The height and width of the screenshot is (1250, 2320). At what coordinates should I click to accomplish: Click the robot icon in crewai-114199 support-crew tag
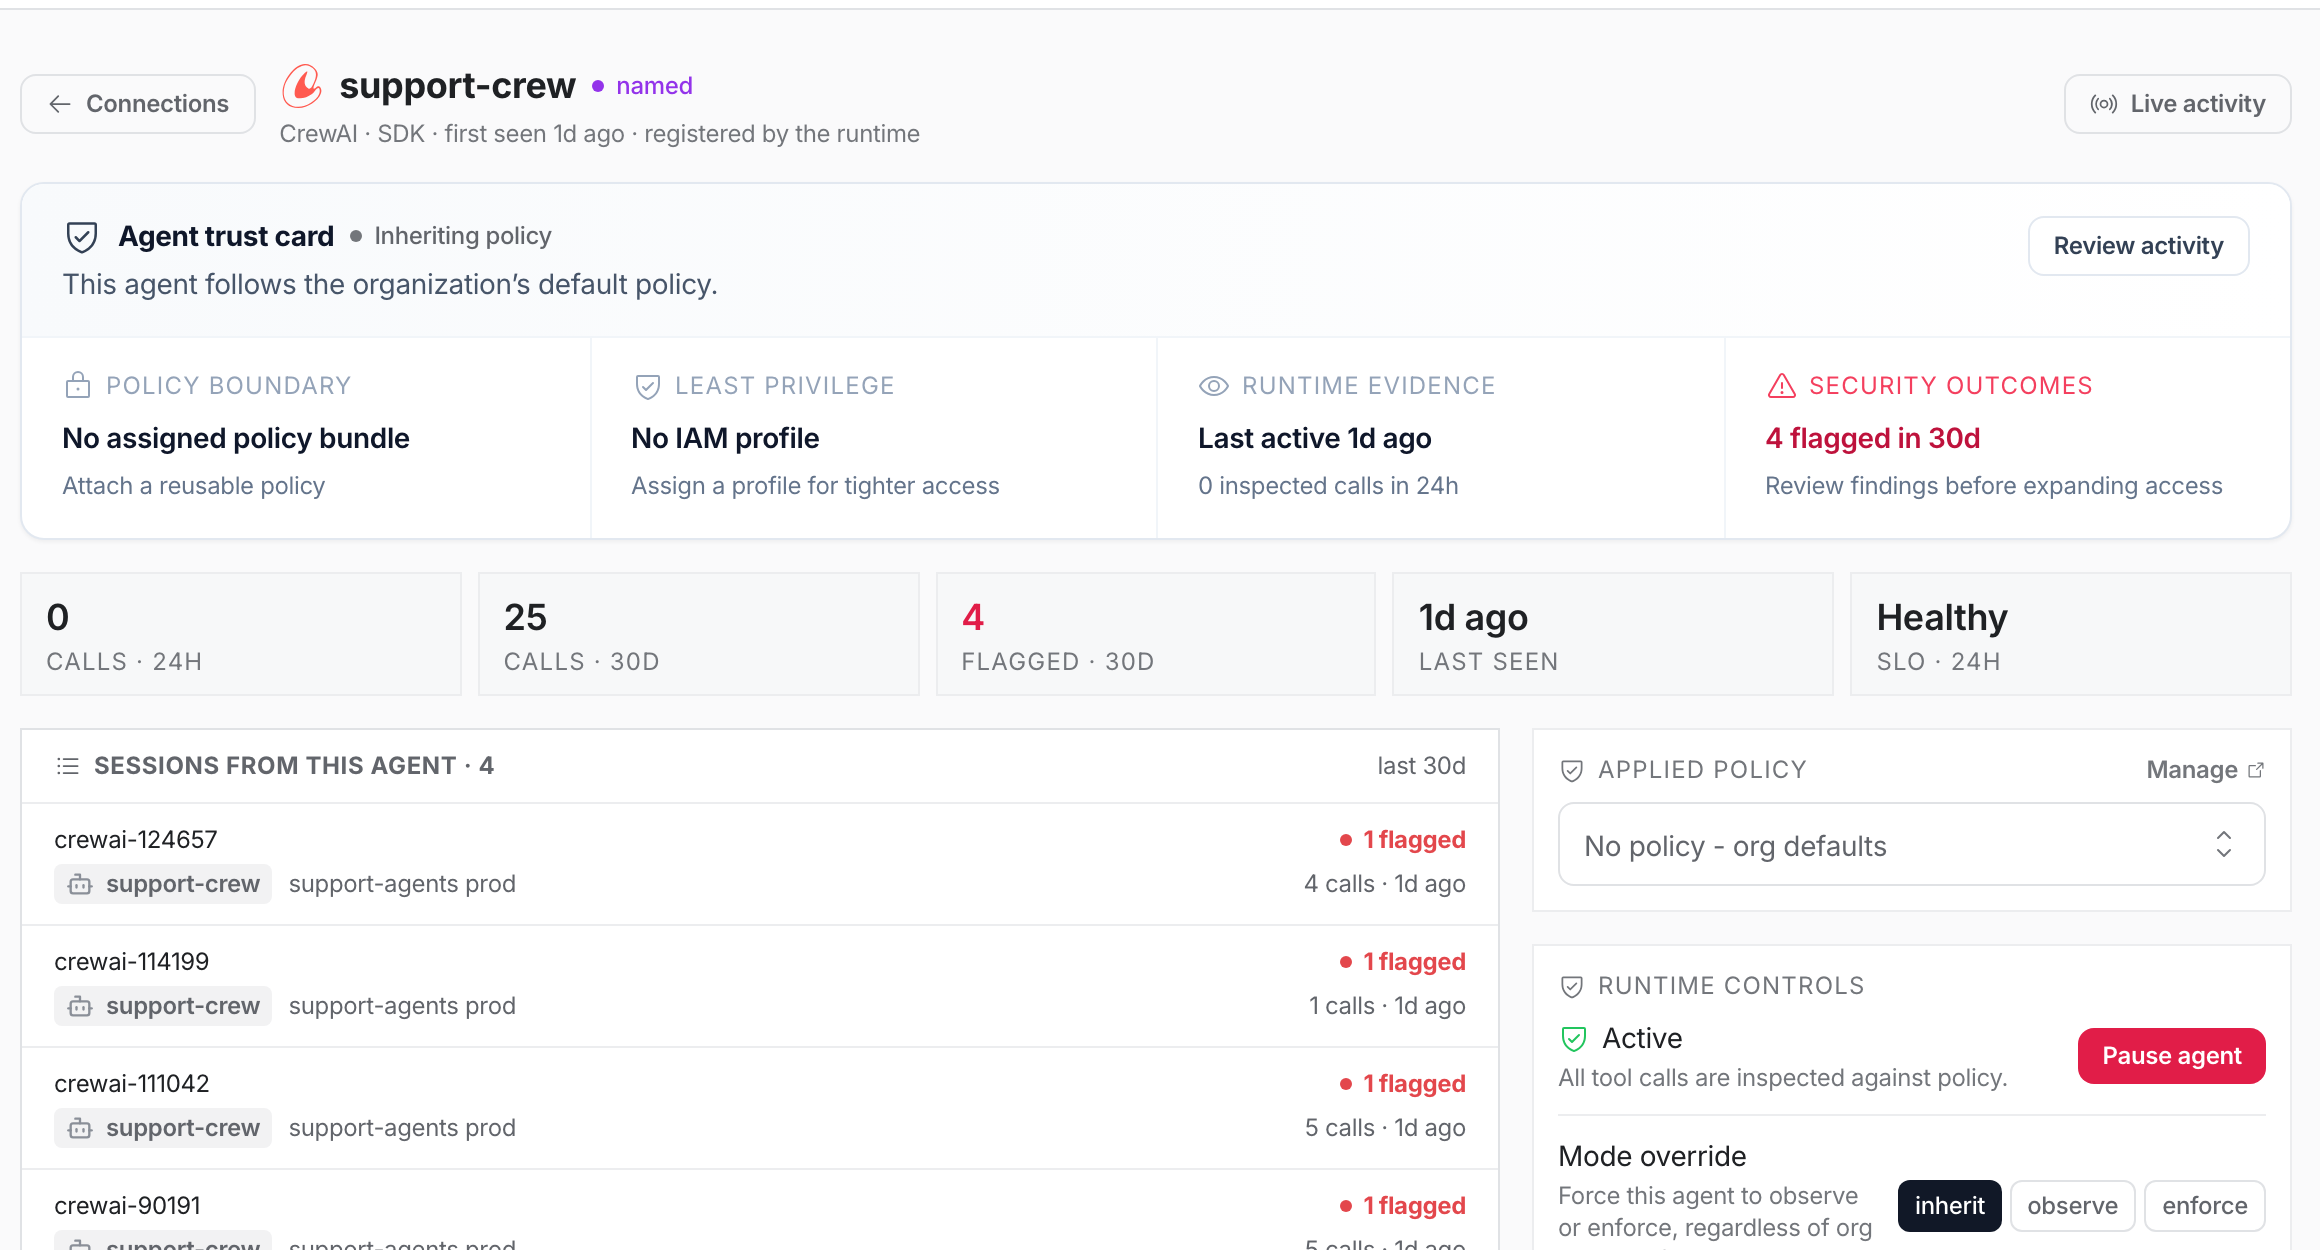coord(80,1006)
